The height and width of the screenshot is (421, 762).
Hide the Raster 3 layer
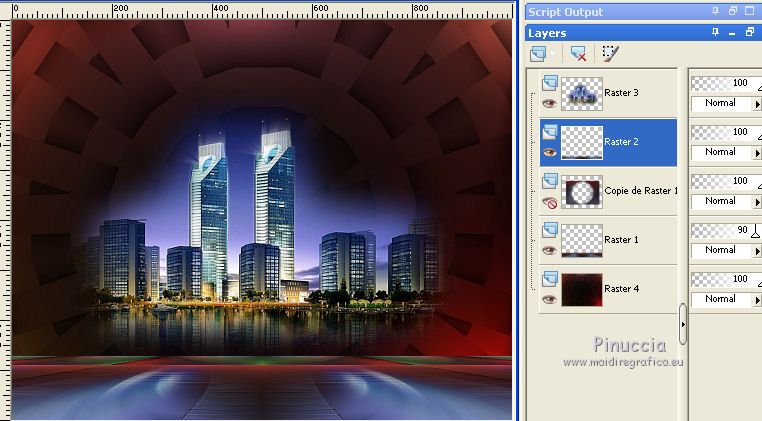click(x=549, y=103)
